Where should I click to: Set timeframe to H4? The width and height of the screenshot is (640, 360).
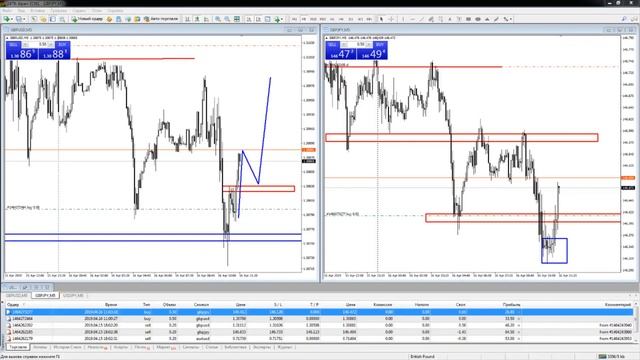click(x=341, y=19)
